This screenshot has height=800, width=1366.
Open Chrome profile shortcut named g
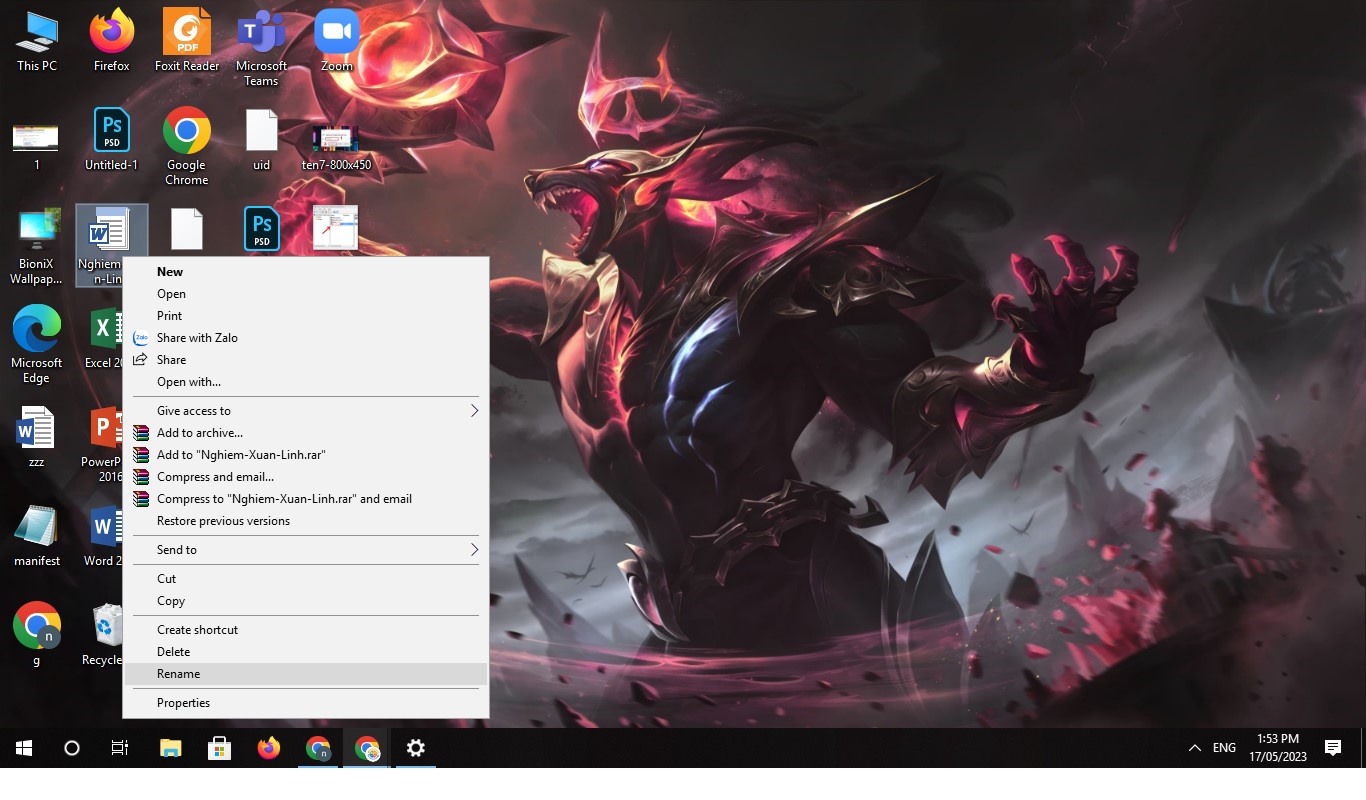(37, 634)
